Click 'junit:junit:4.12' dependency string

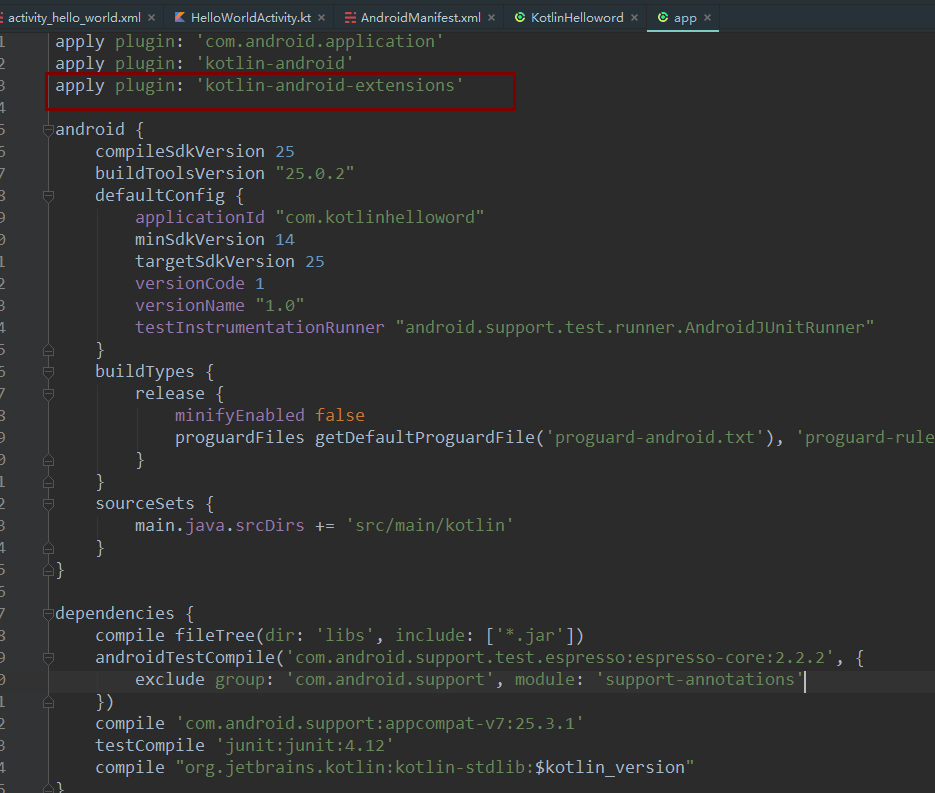[304, 746]
